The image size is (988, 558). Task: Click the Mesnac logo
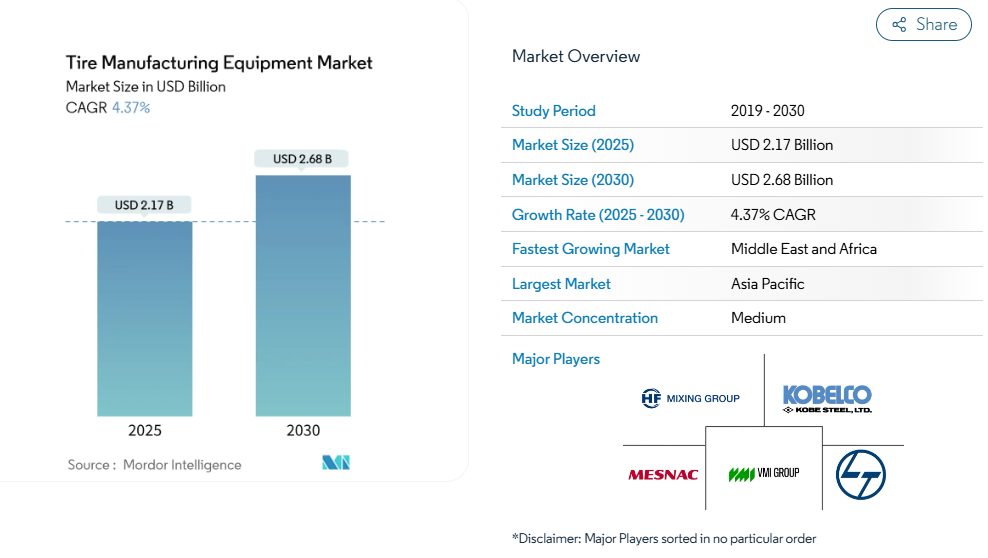[663, 474]
